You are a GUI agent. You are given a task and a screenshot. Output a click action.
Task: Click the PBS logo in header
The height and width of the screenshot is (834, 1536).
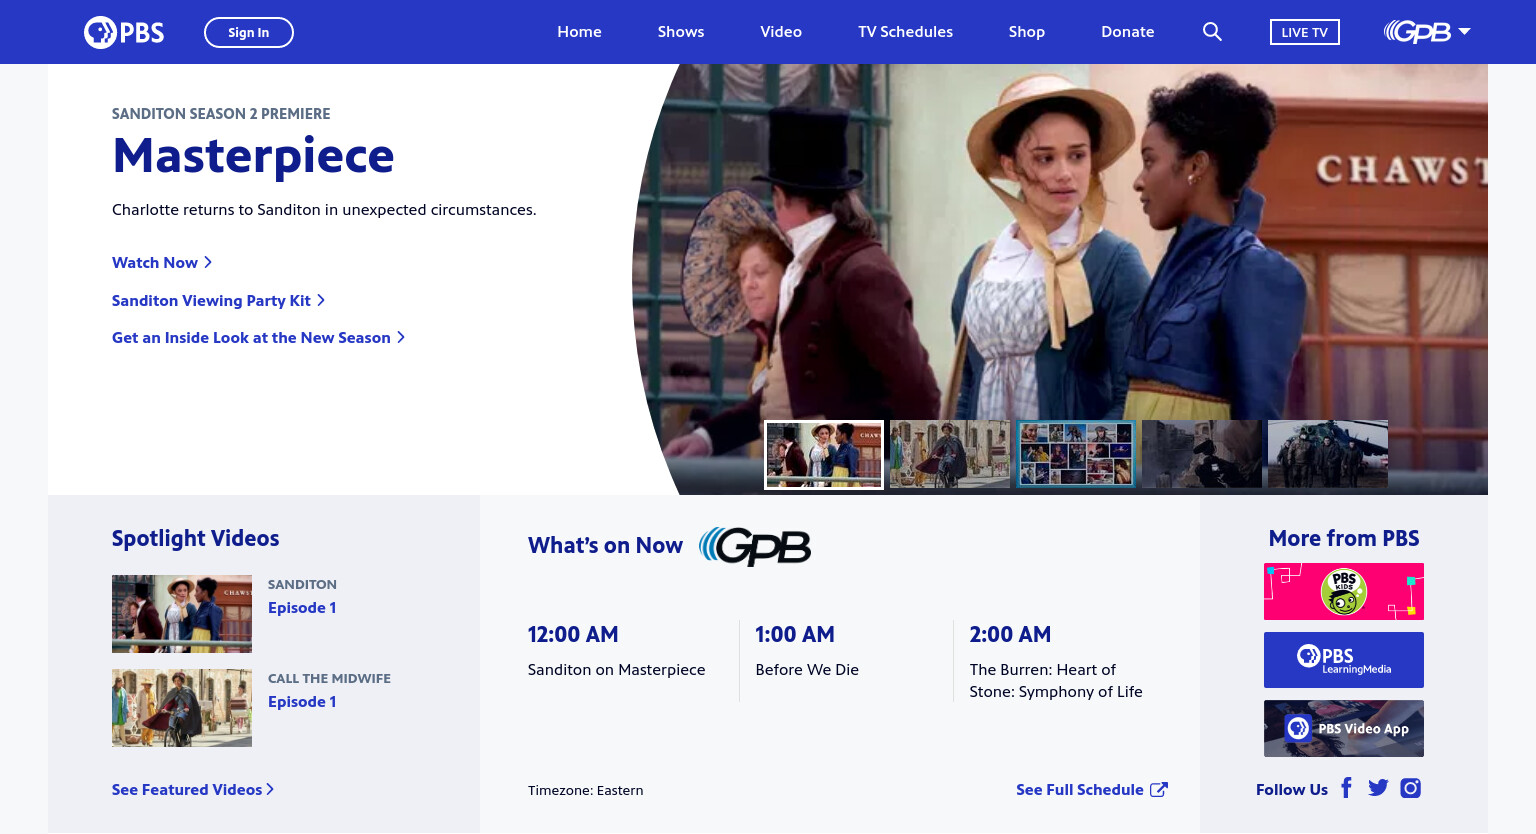124,32
